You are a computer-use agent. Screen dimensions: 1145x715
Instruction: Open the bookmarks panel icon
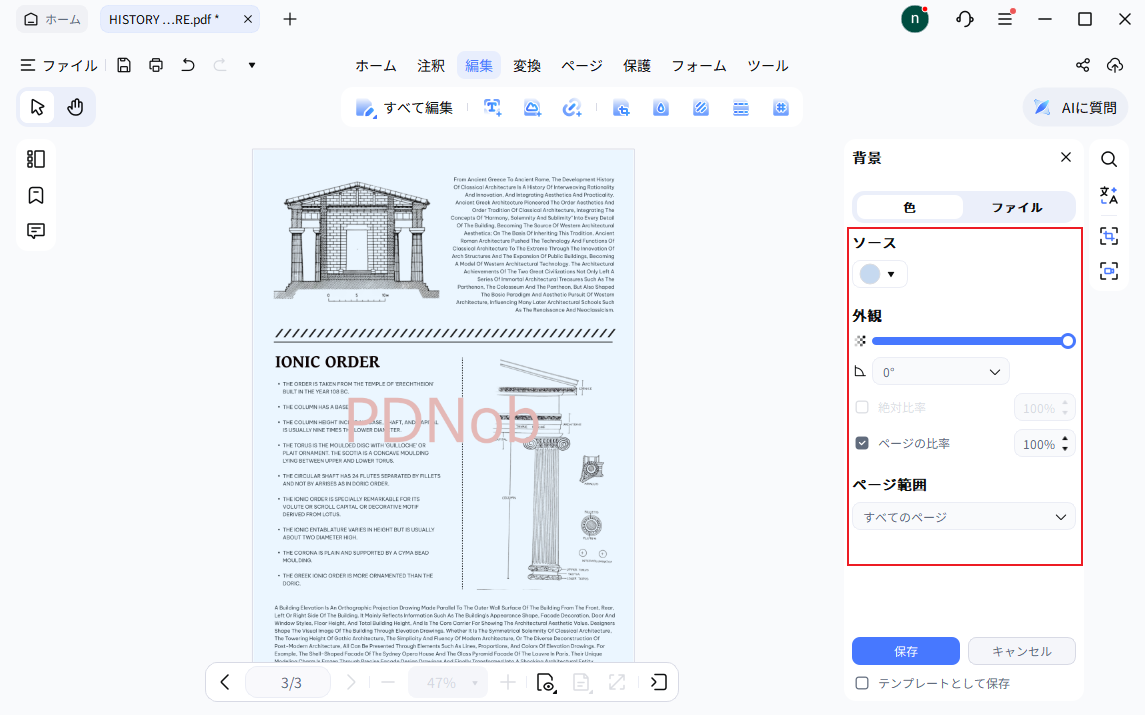pyautogui.click(x=36, y=195)
